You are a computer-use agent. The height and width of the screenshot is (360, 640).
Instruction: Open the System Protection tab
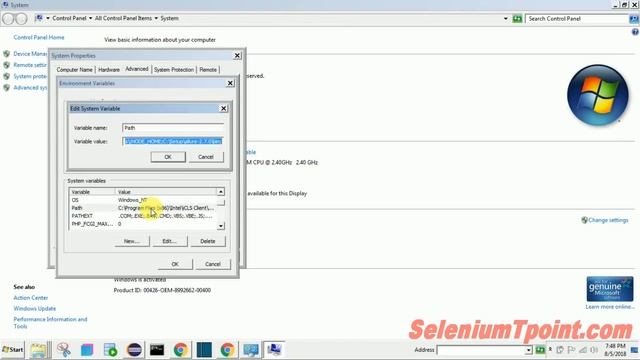click(x=174, y=70)
